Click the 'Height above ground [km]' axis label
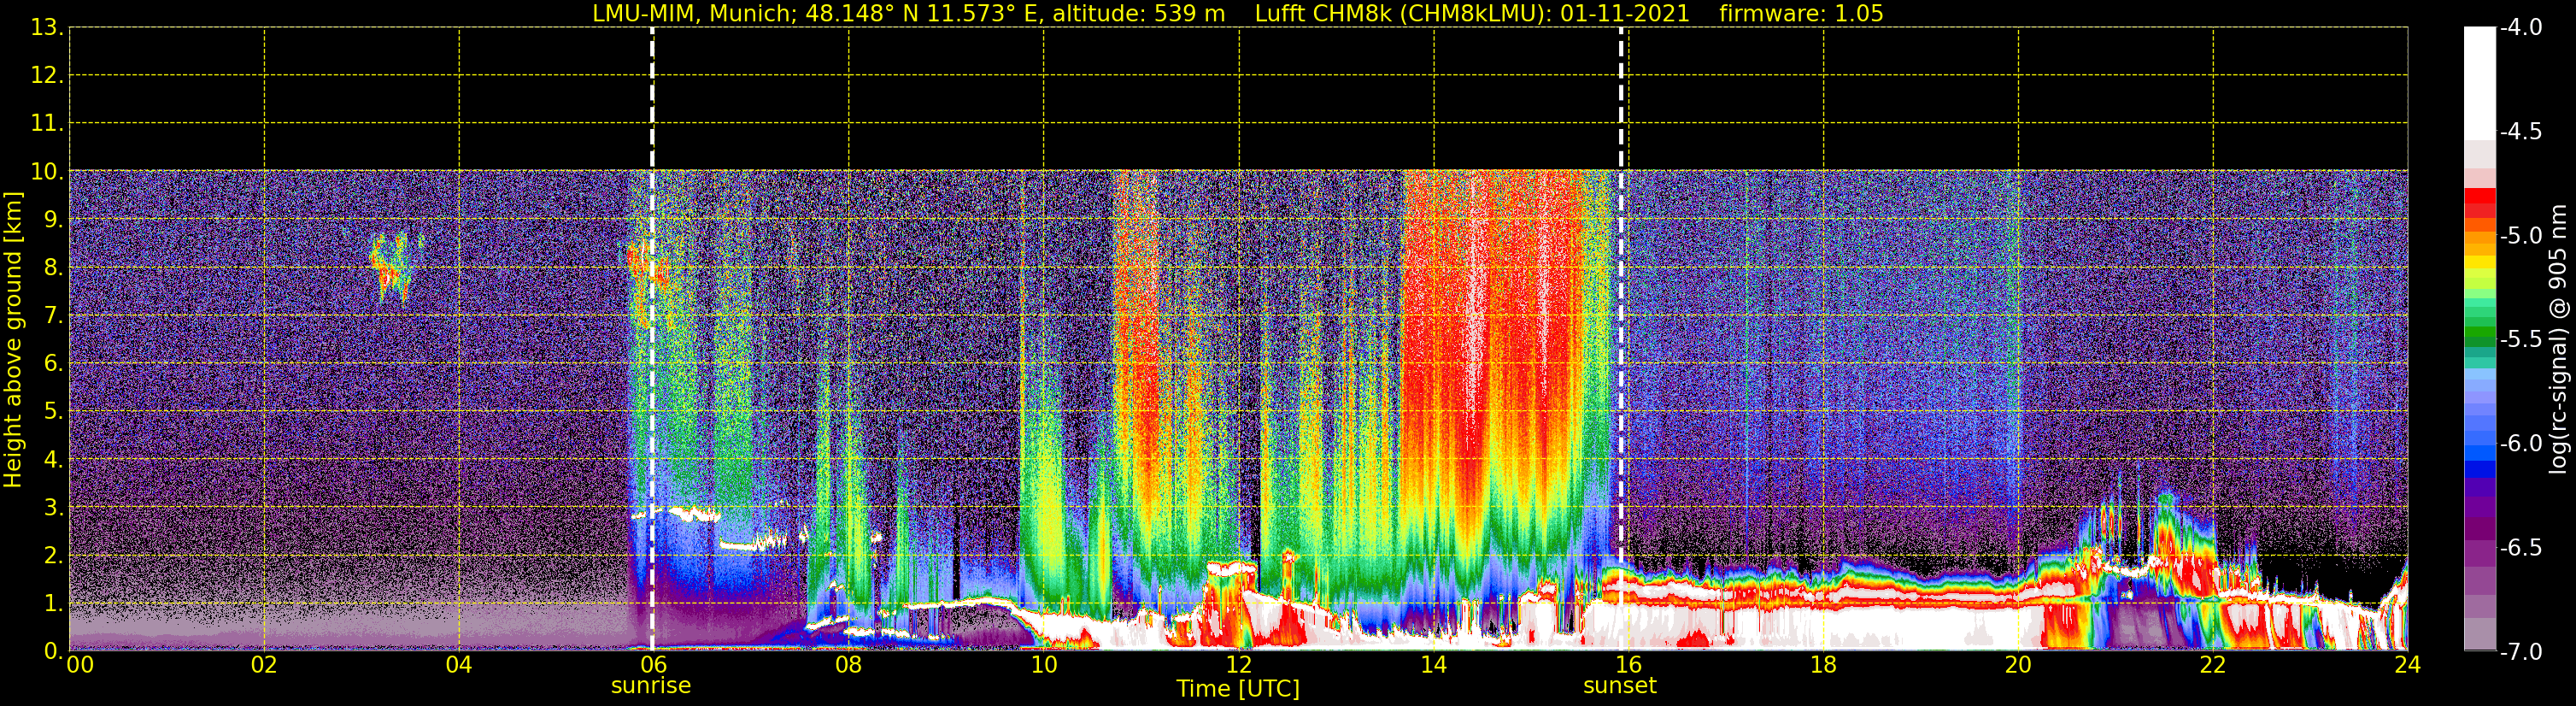The image size is (2576, 706). [x=13, y=340]
